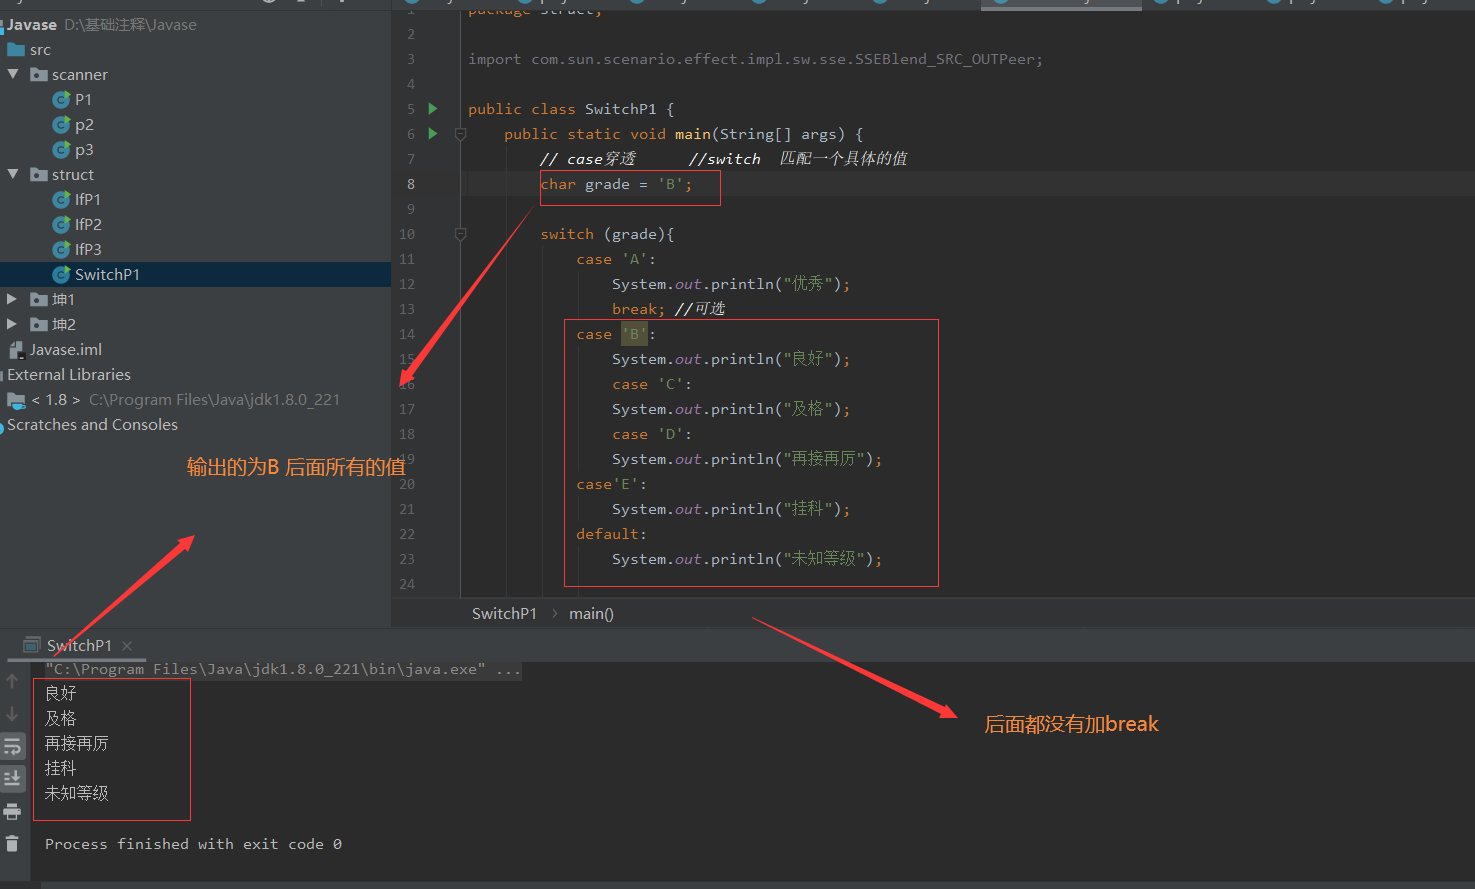
Task: Select the 坤1 folder label
Action: tap(64, 299)
